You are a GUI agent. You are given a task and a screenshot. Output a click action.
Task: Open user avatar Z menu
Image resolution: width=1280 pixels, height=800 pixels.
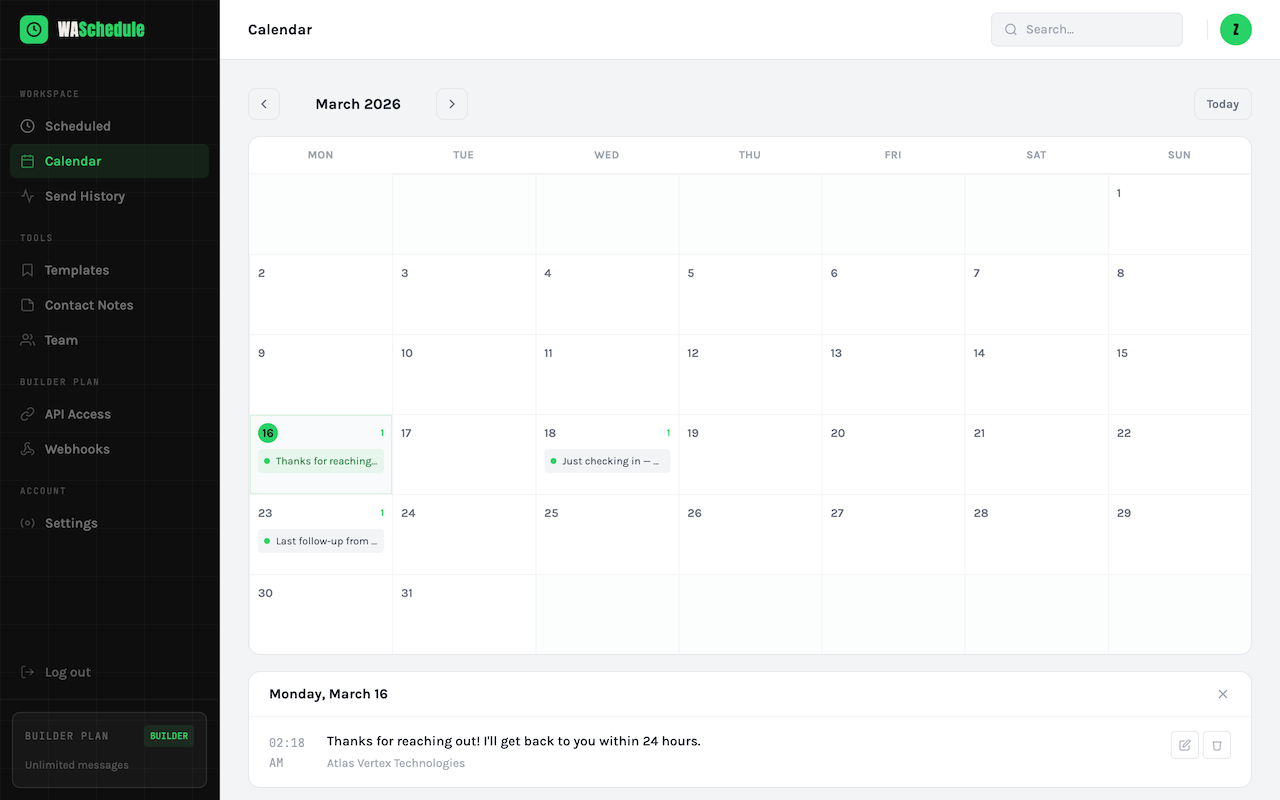1236,30
